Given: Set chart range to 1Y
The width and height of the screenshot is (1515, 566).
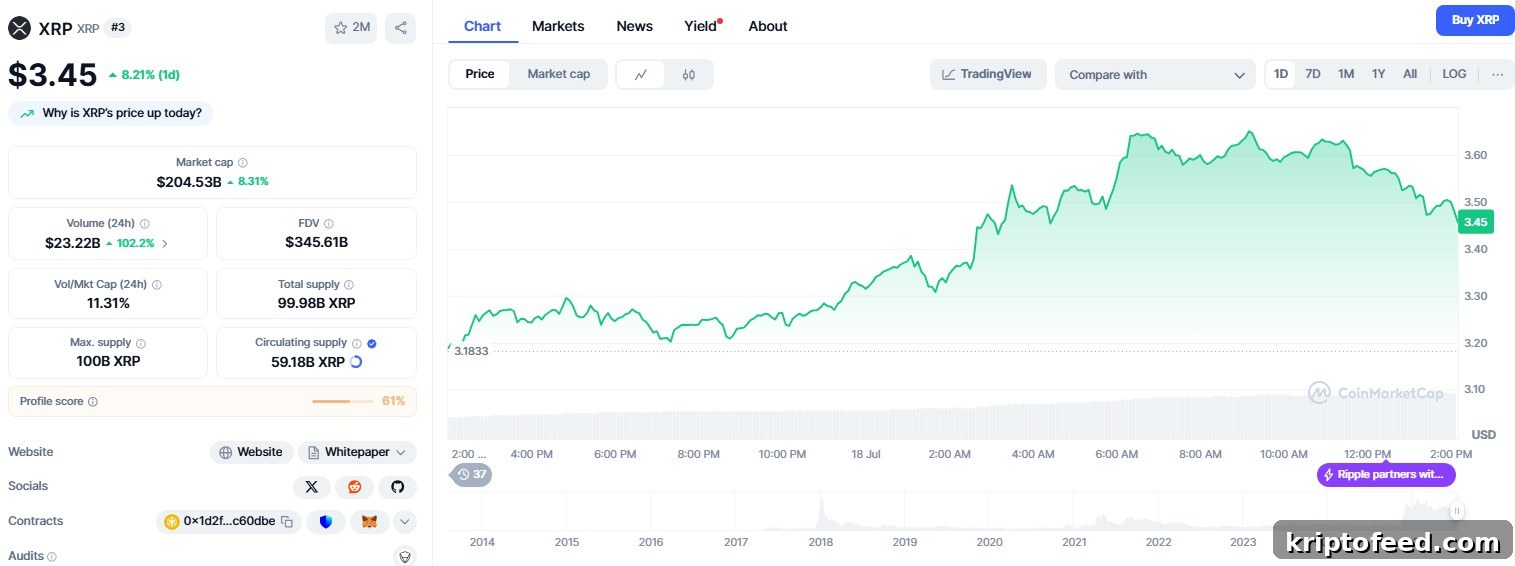Looking at the screenshot, I should click(1378, 74).
